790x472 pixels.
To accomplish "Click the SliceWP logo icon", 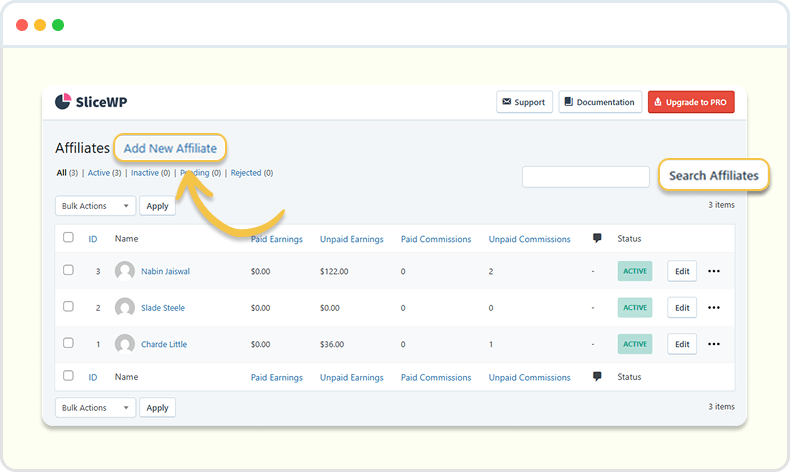I will coord(63,101).
